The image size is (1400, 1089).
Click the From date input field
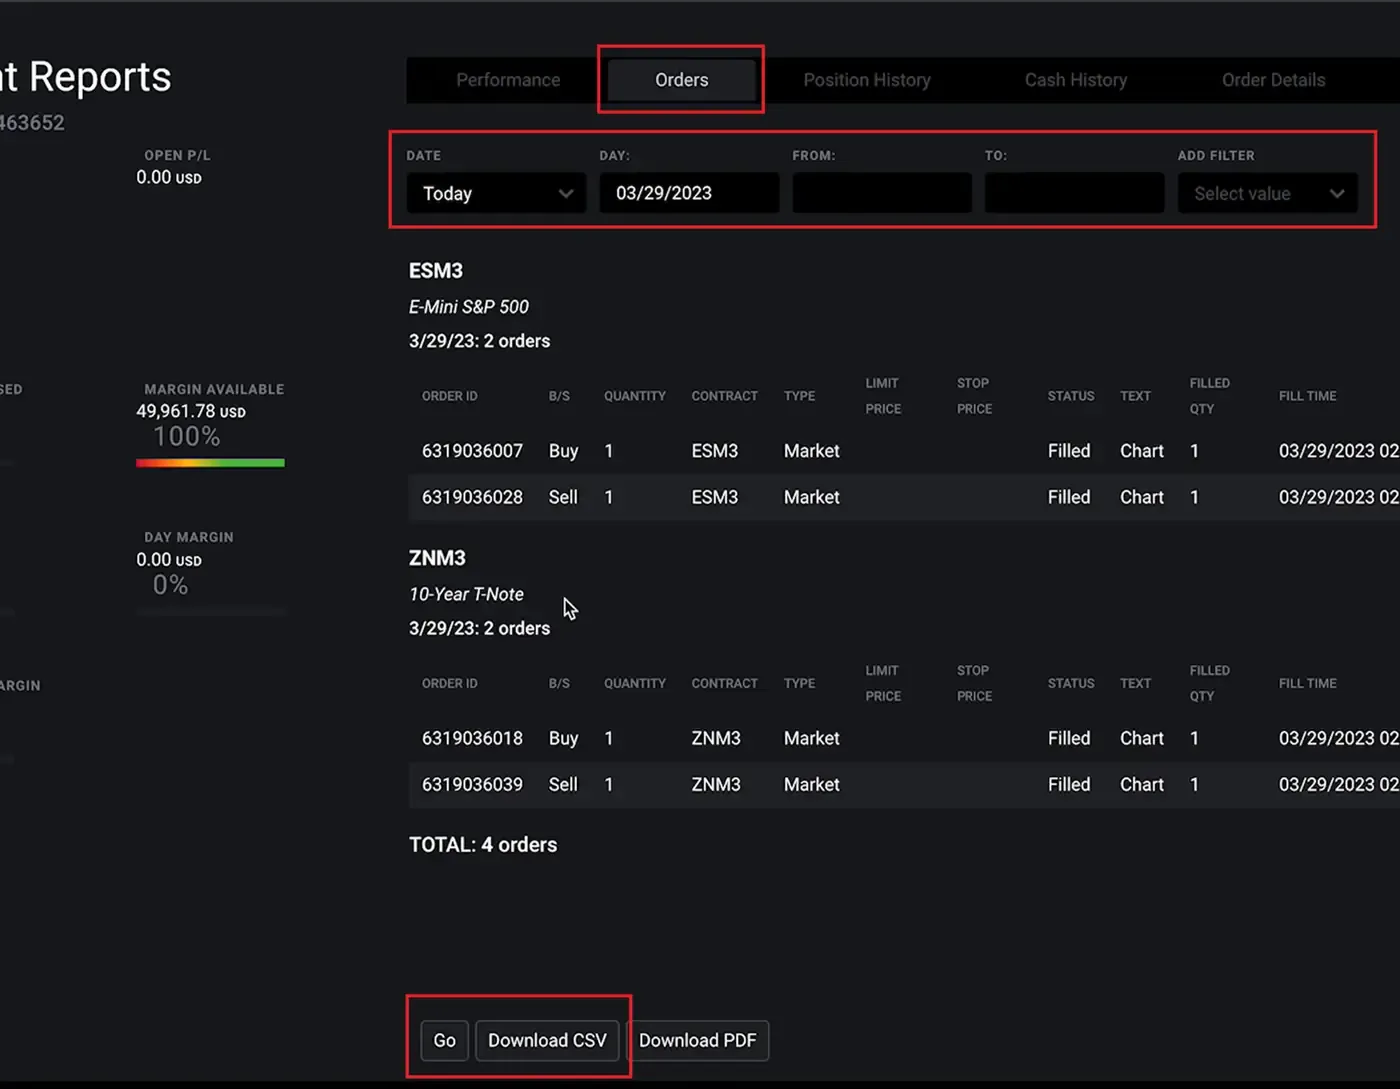tap(882, 193)
